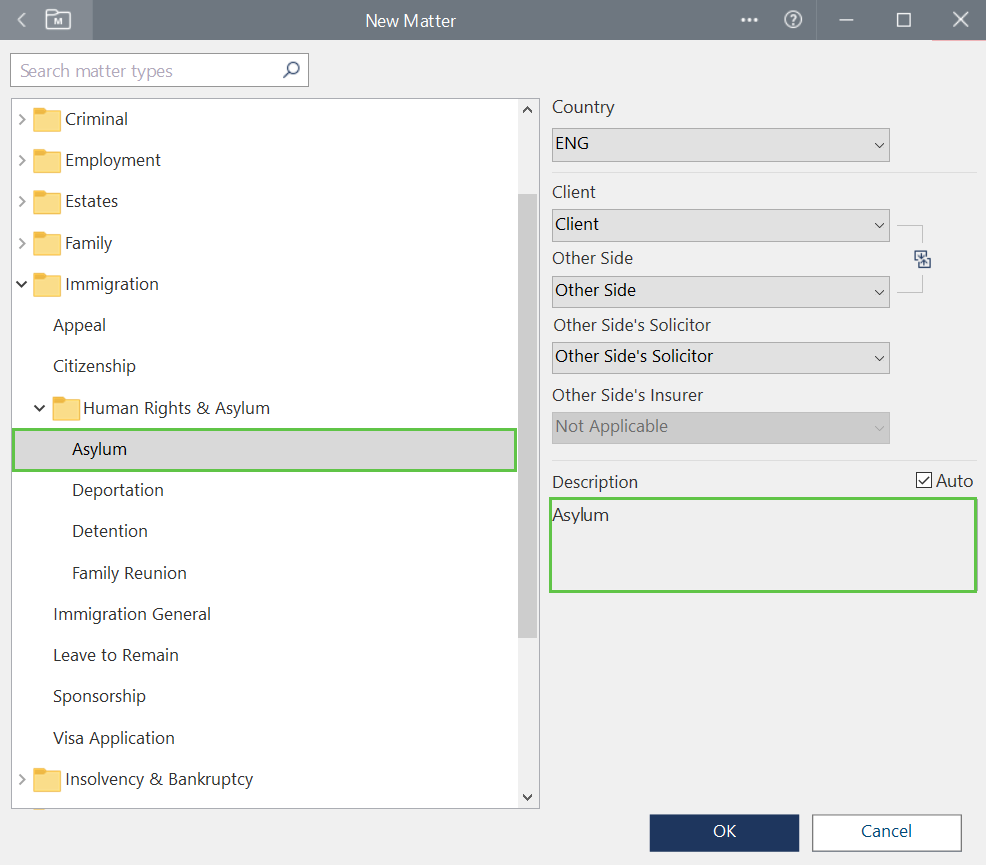Screen dimensions: 986x865
Task: Open the three-dot more options menu
Action: (750, 20)
